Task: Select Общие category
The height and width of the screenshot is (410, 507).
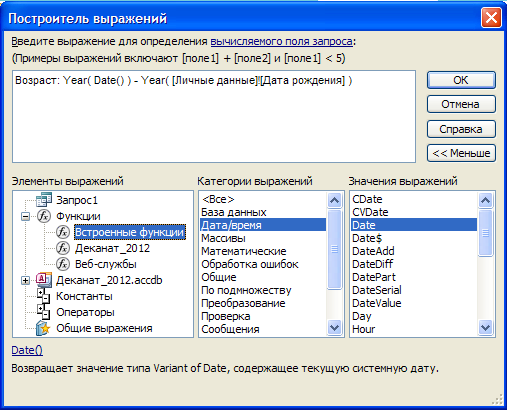Action: [263, 277]
